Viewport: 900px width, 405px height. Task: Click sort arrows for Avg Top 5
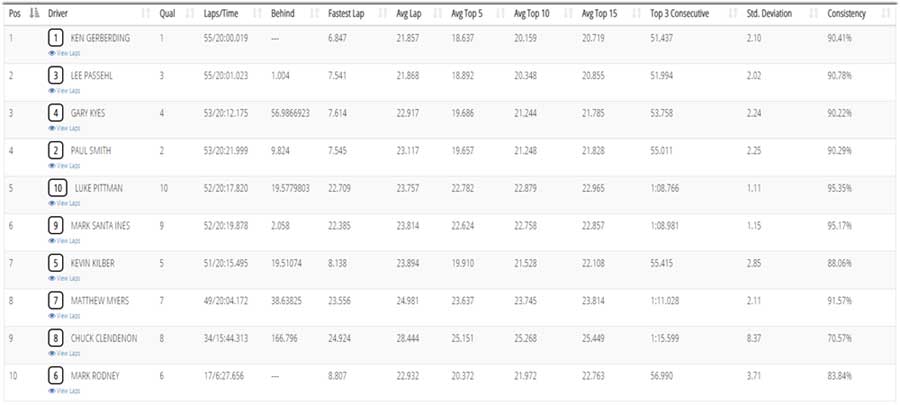[x=500, y=14]
